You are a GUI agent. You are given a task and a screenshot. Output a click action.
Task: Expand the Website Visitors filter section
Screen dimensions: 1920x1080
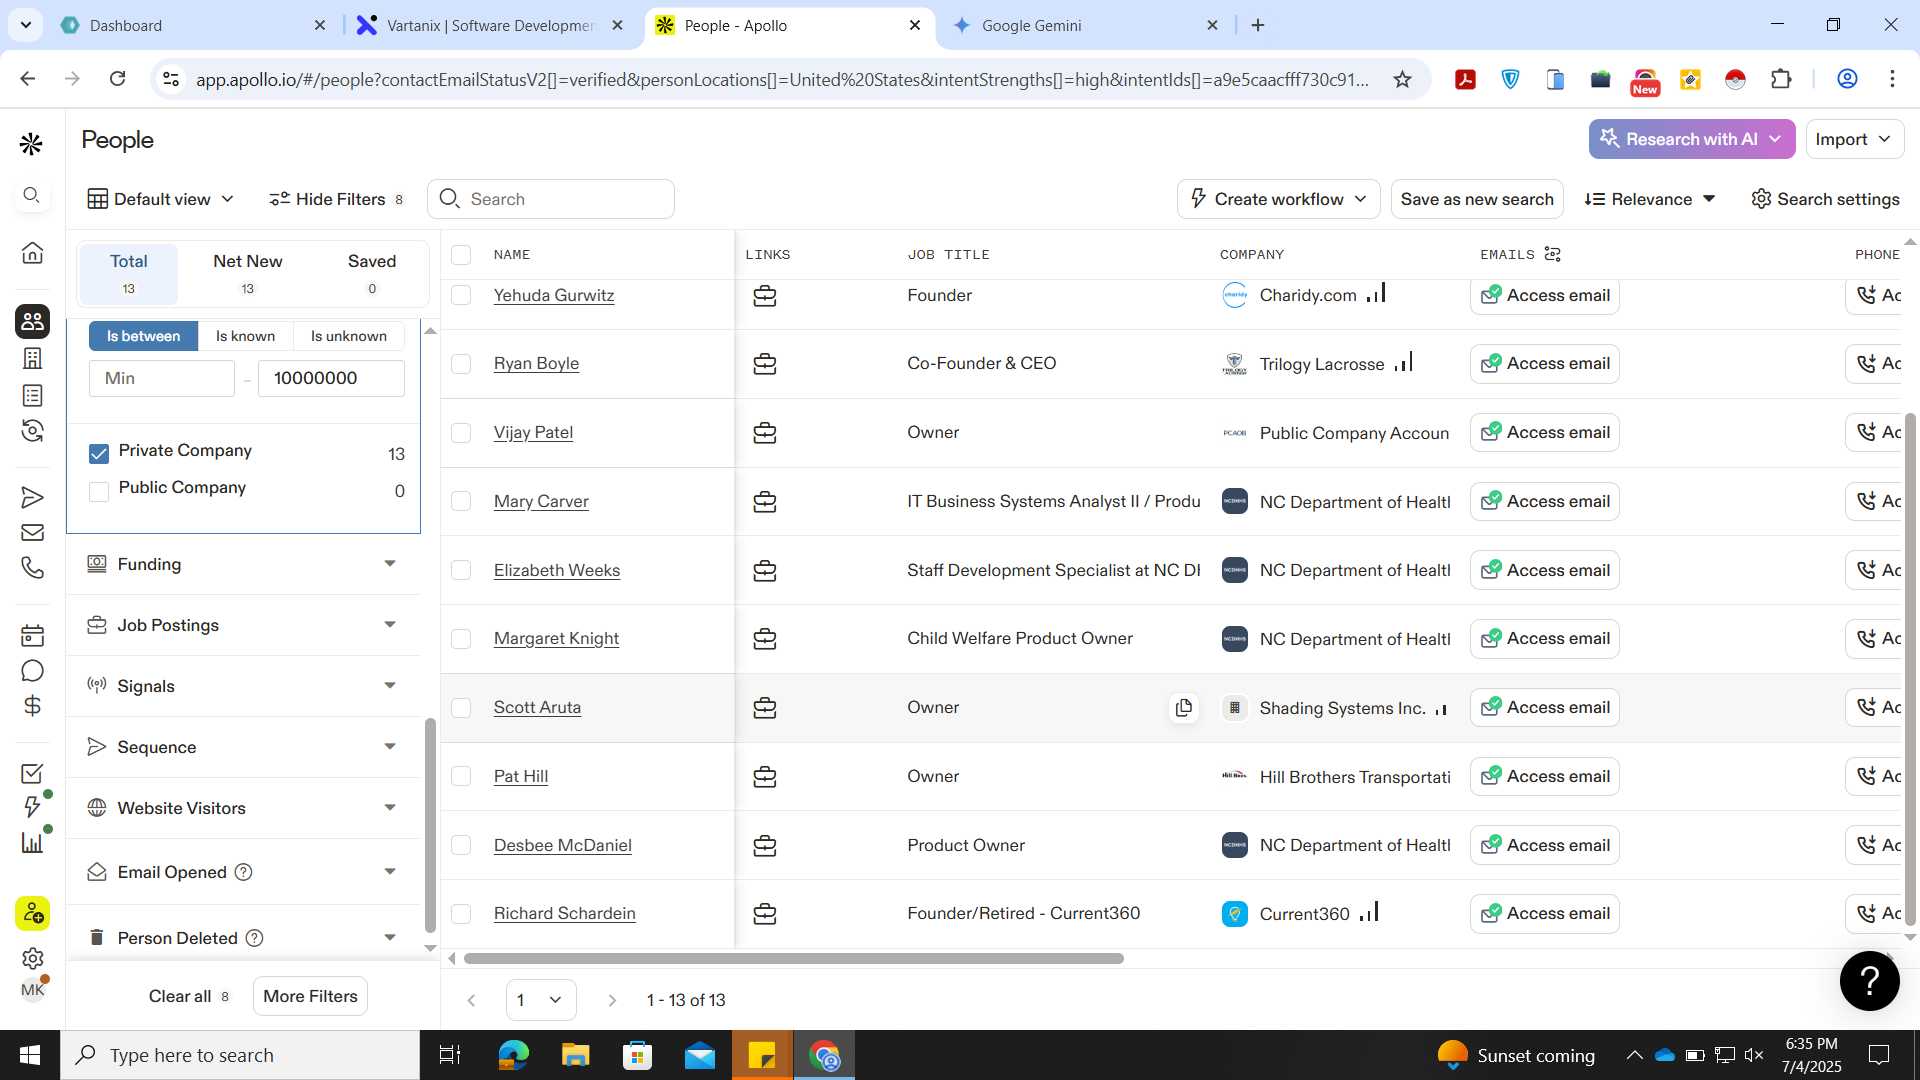(243, 808)
